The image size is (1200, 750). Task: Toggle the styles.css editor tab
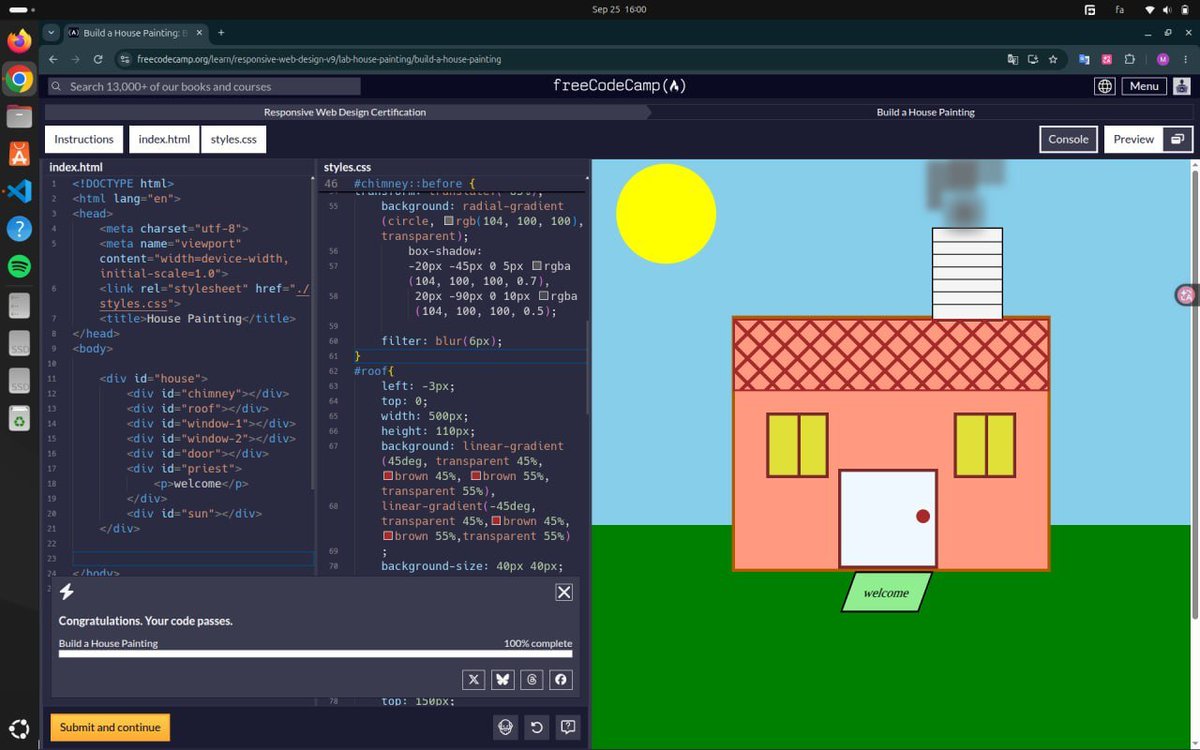[234, 139]
